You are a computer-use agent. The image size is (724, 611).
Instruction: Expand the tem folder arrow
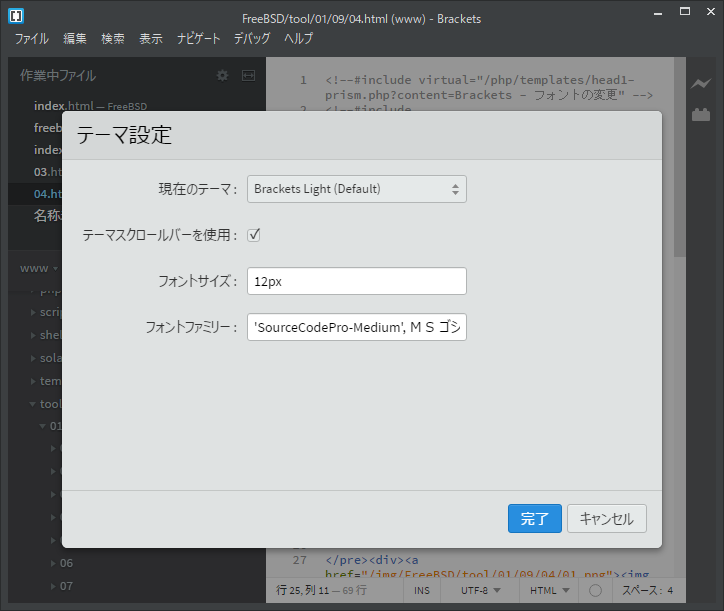click(33, 381)
